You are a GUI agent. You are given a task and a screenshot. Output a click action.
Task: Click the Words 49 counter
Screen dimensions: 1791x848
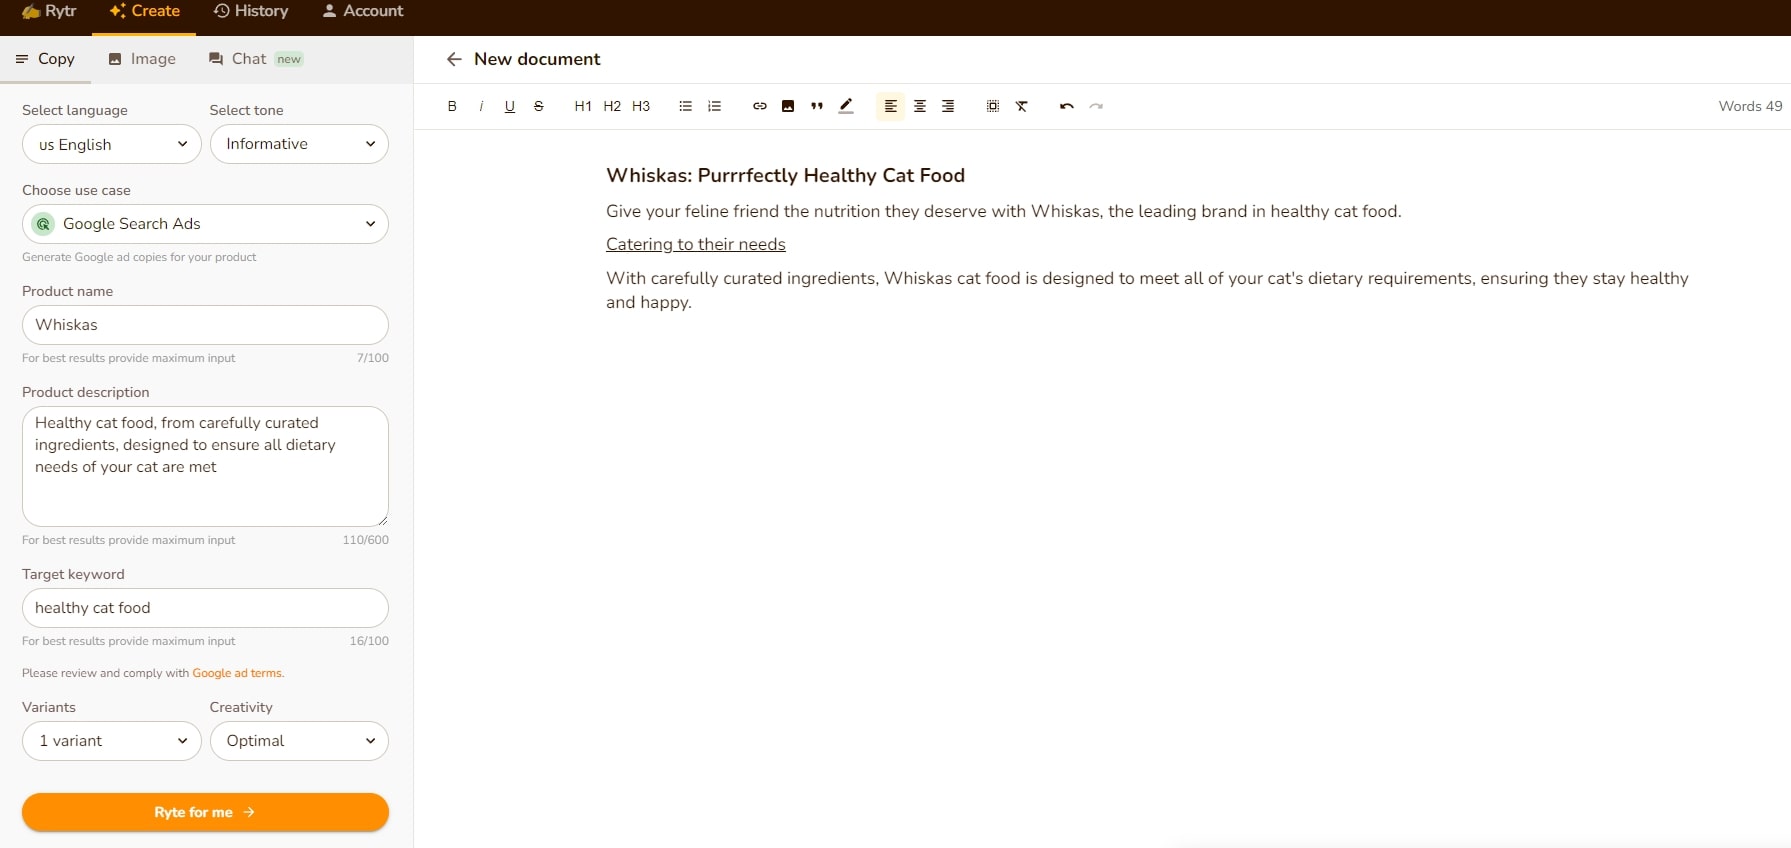(x=1750, y=106)
